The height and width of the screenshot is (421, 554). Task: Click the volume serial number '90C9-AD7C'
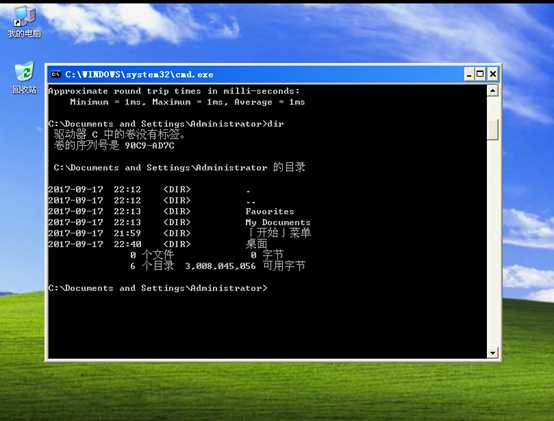click(x=149, y=146)
